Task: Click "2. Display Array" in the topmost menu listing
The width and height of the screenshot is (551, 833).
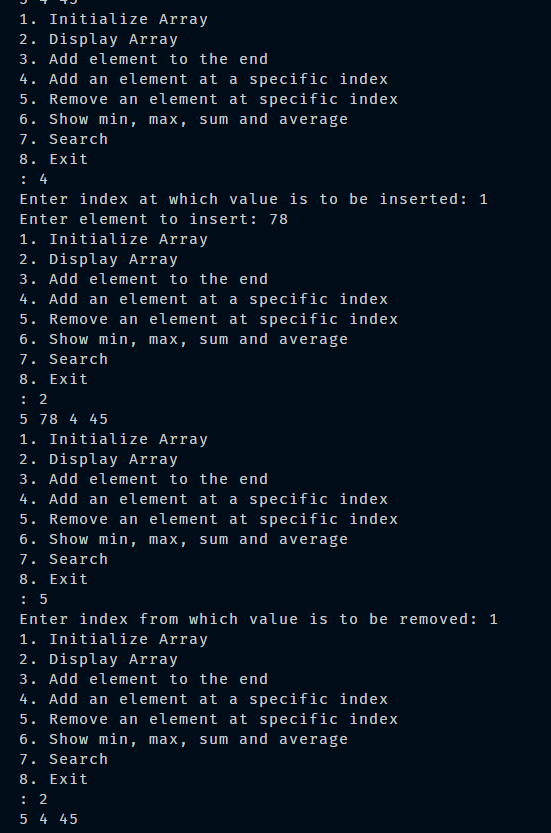Action: click(99, 39)
